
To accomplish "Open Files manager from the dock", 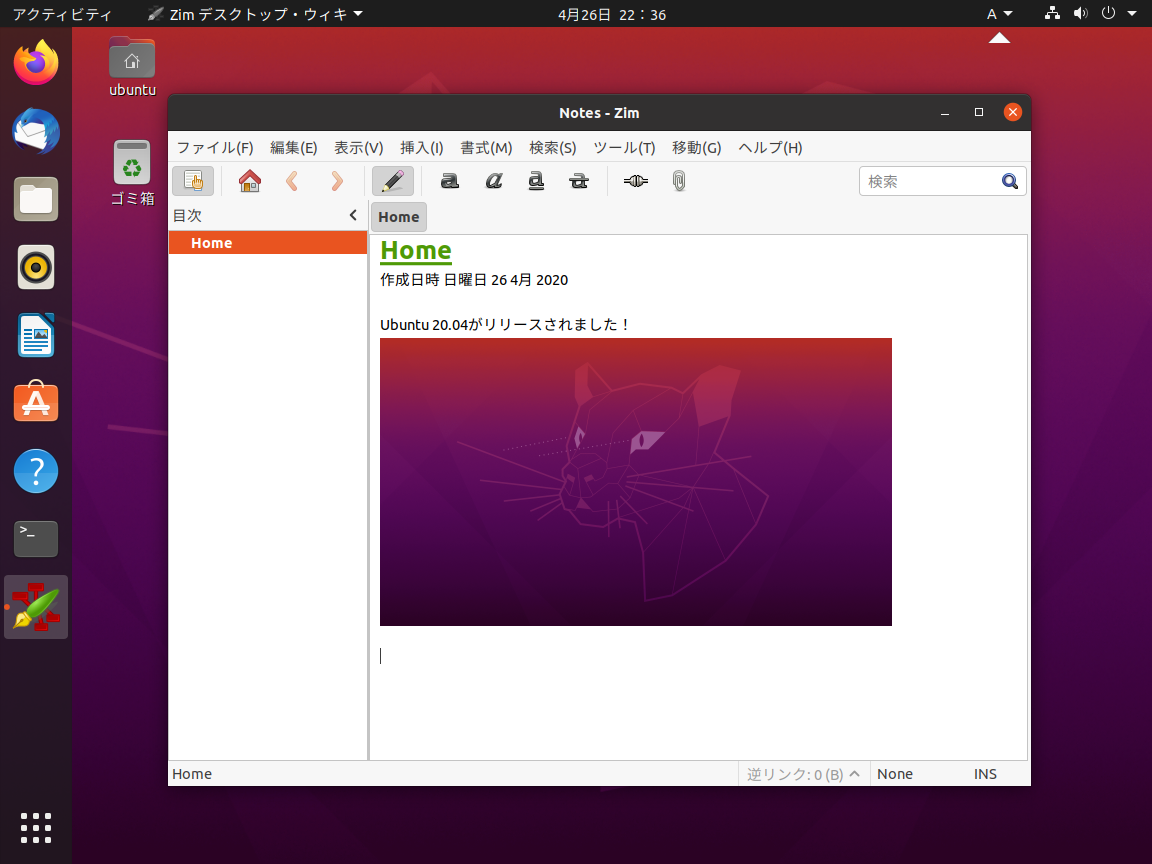I will click(x=36, y=199).
